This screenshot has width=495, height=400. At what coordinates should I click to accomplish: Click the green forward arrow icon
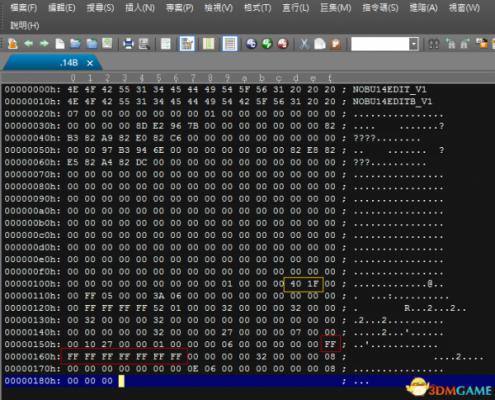(x=44, y=44)
